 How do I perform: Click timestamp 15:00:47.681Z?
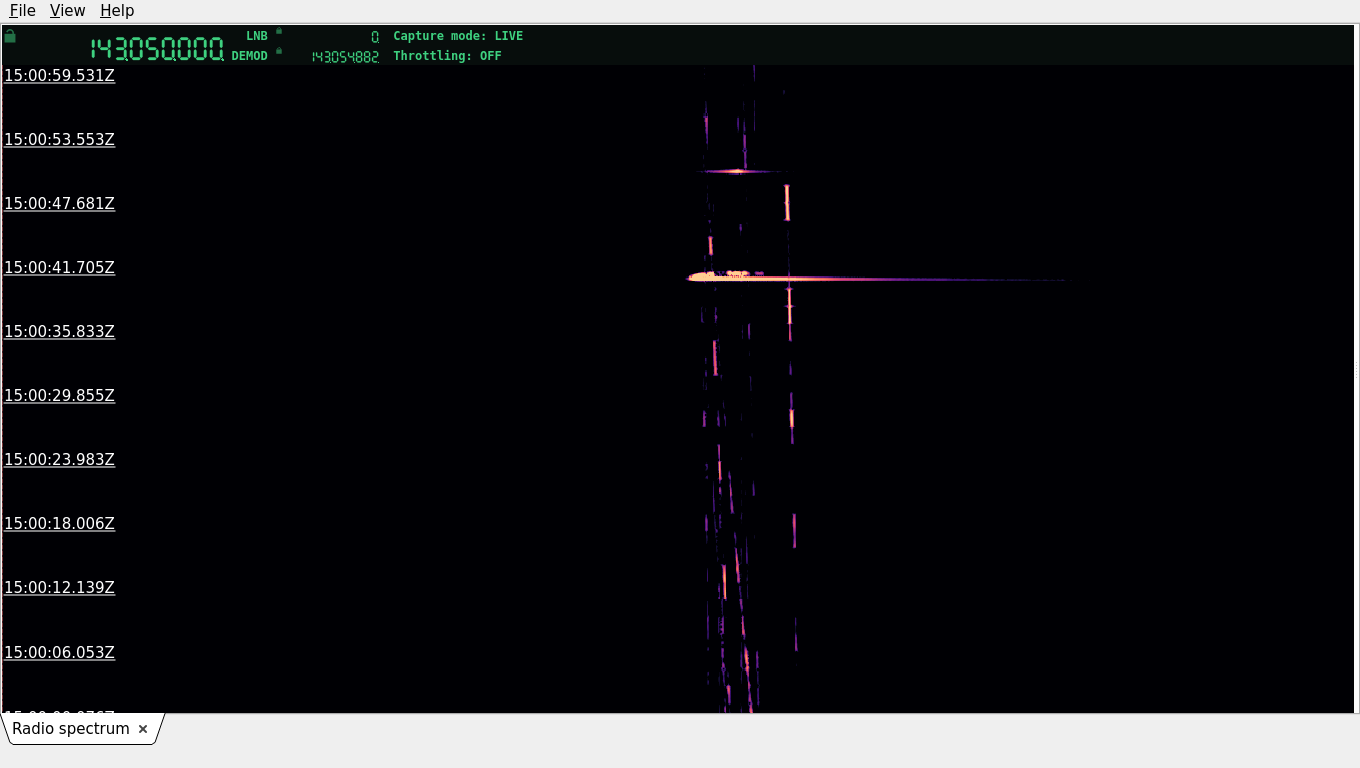click(x=60, y=203)
